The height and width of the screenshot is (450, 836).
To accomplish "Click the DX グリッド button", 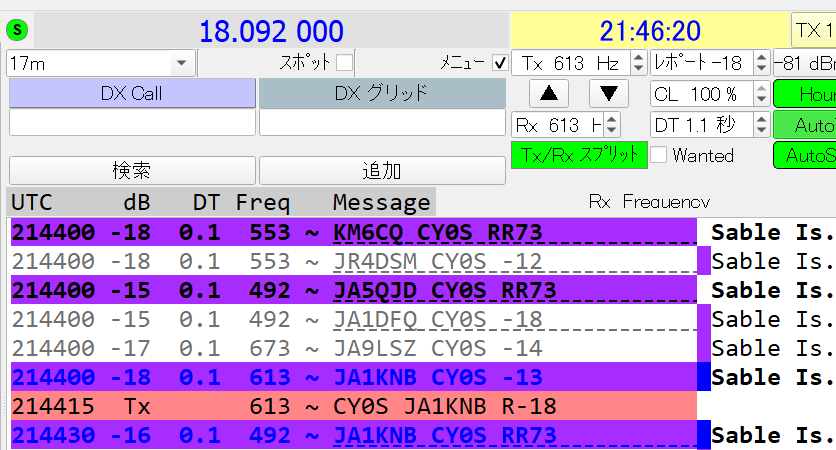I will click(382, 93).
